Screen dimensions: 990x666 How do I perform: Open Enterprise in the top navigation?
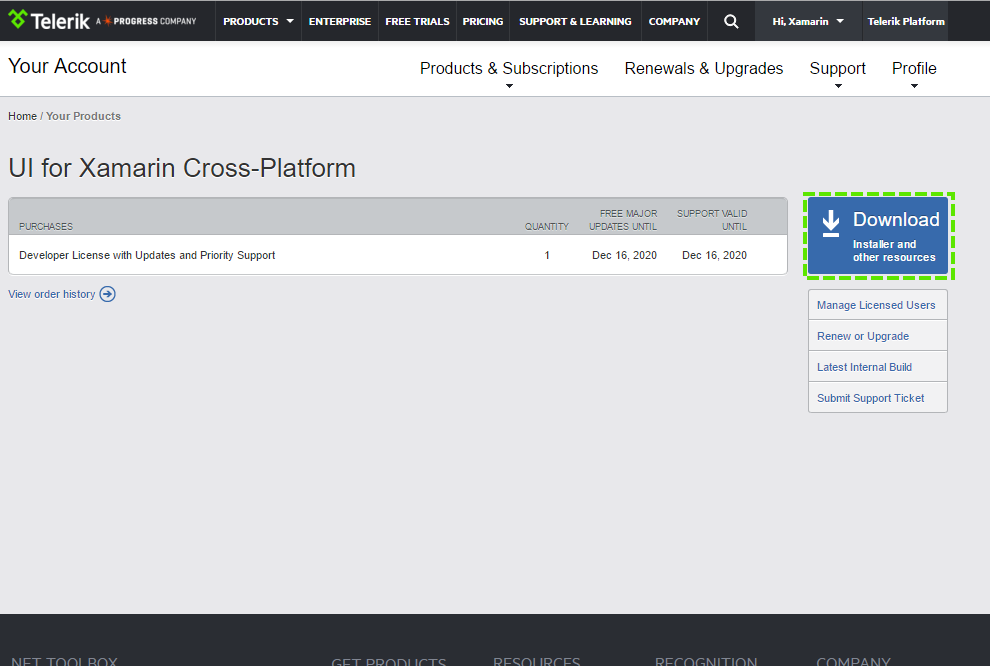[340, 21]
